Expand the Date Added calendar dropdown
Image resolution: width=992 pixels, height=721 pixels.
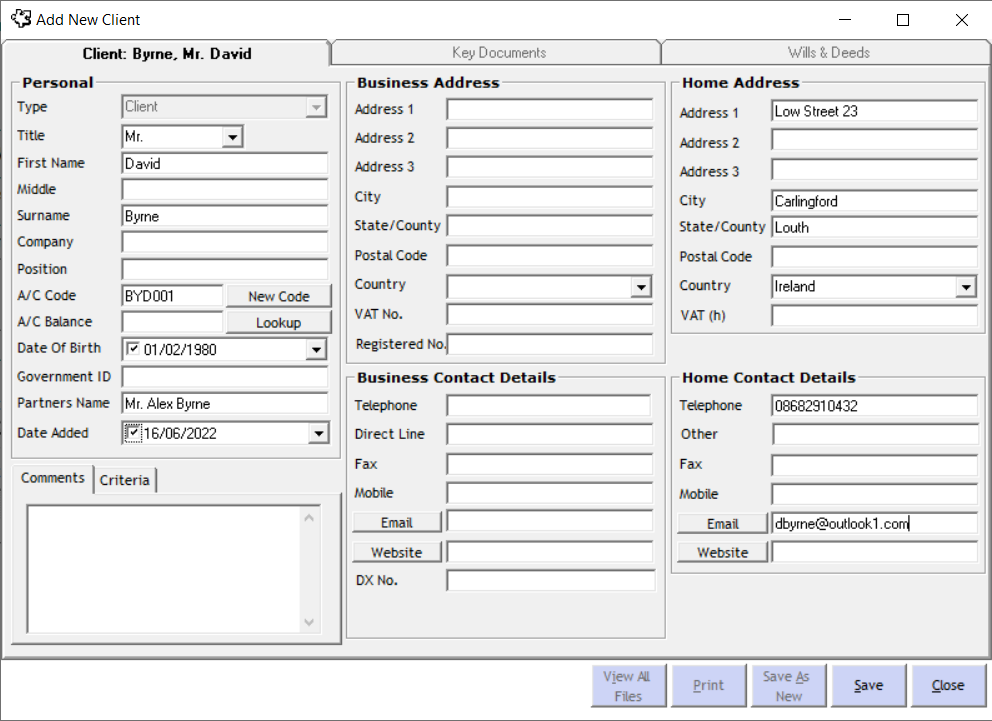[318, 433]
